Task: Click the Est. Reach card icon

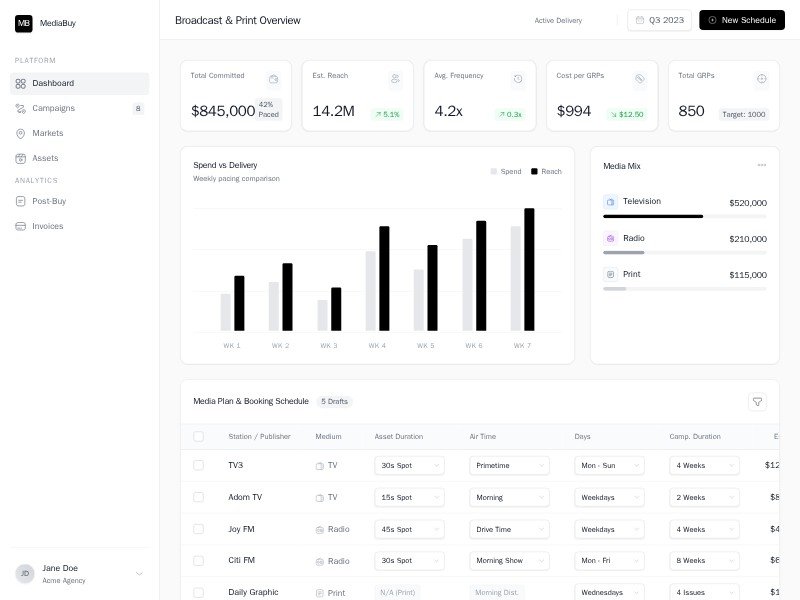Action: pos(395,79)
